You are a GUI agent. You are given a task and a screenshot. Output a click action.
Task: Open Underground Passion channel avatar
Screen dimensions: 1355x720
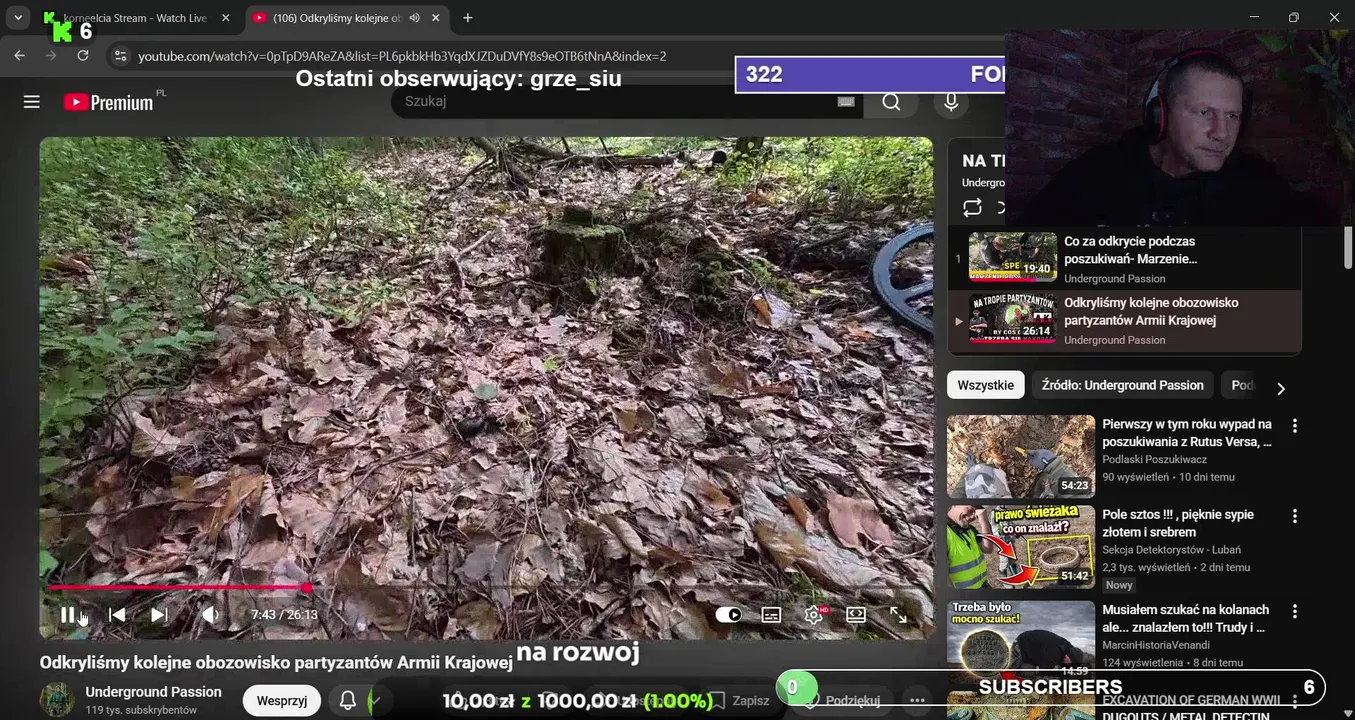(x=57, y=700)
